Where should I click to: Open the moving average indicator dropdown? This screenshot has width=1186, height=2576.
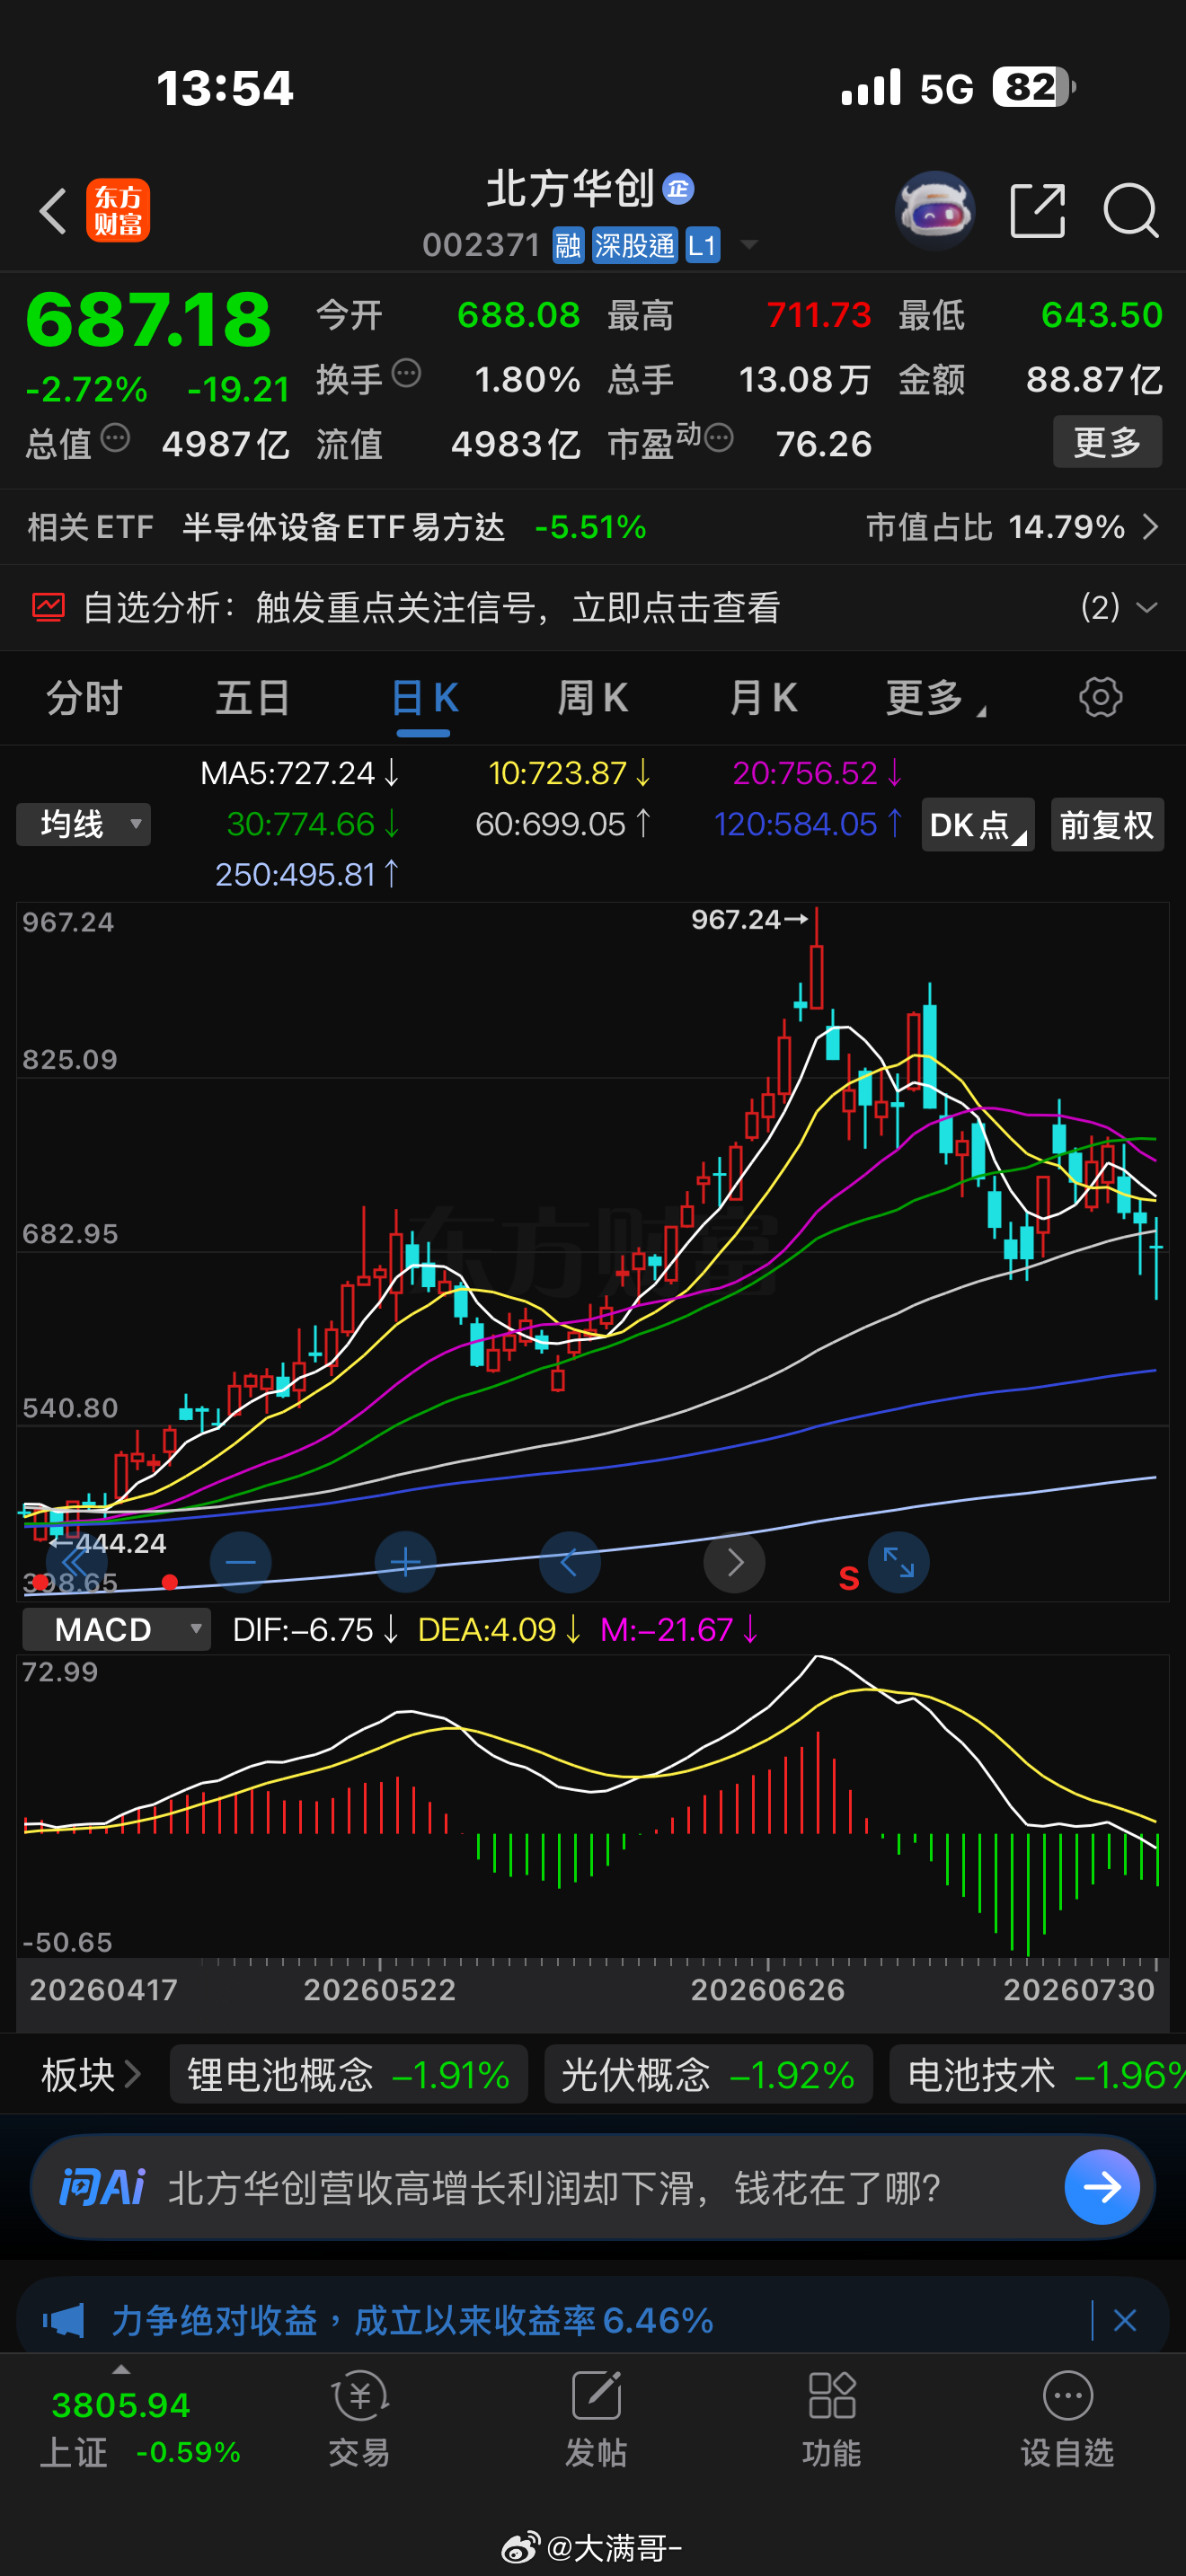(x=84, y=825)
